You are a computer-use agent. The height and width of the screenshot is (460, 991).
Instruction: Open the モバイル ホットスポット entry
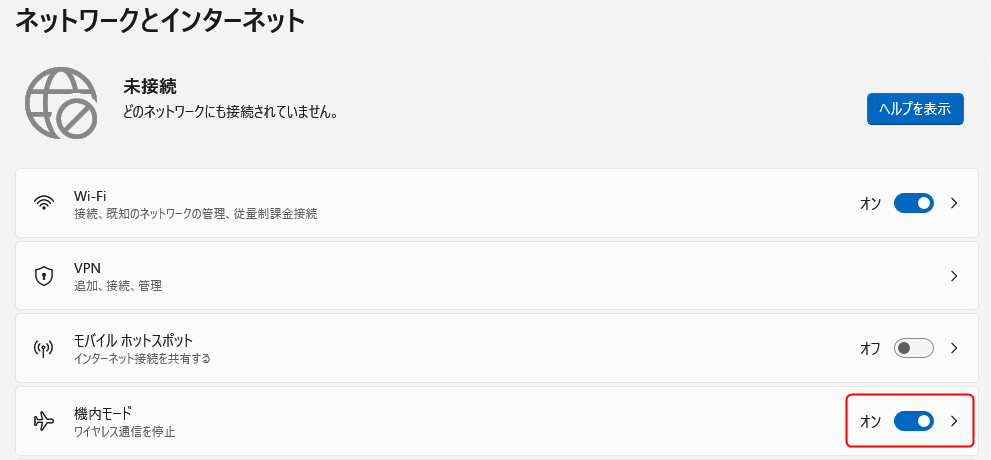[x=133, y=340]
